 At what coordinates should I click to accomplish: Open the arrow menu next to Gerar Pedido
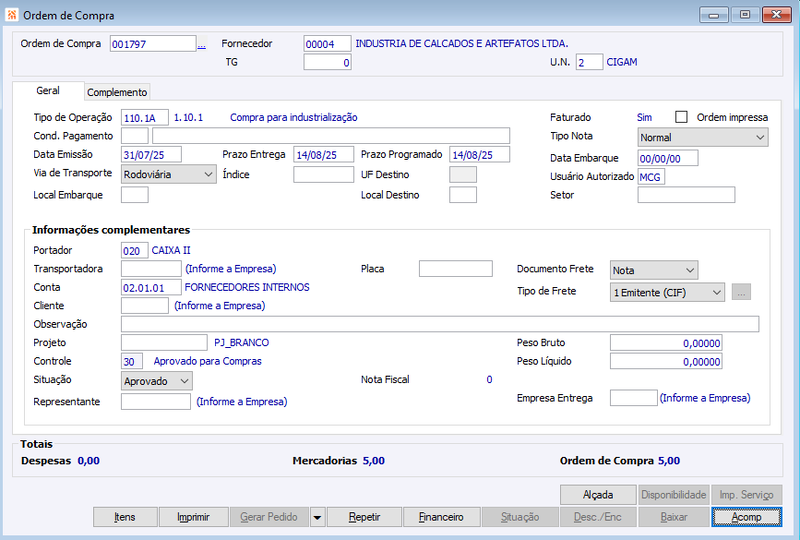pyautogui.click(x=317, y=517)
